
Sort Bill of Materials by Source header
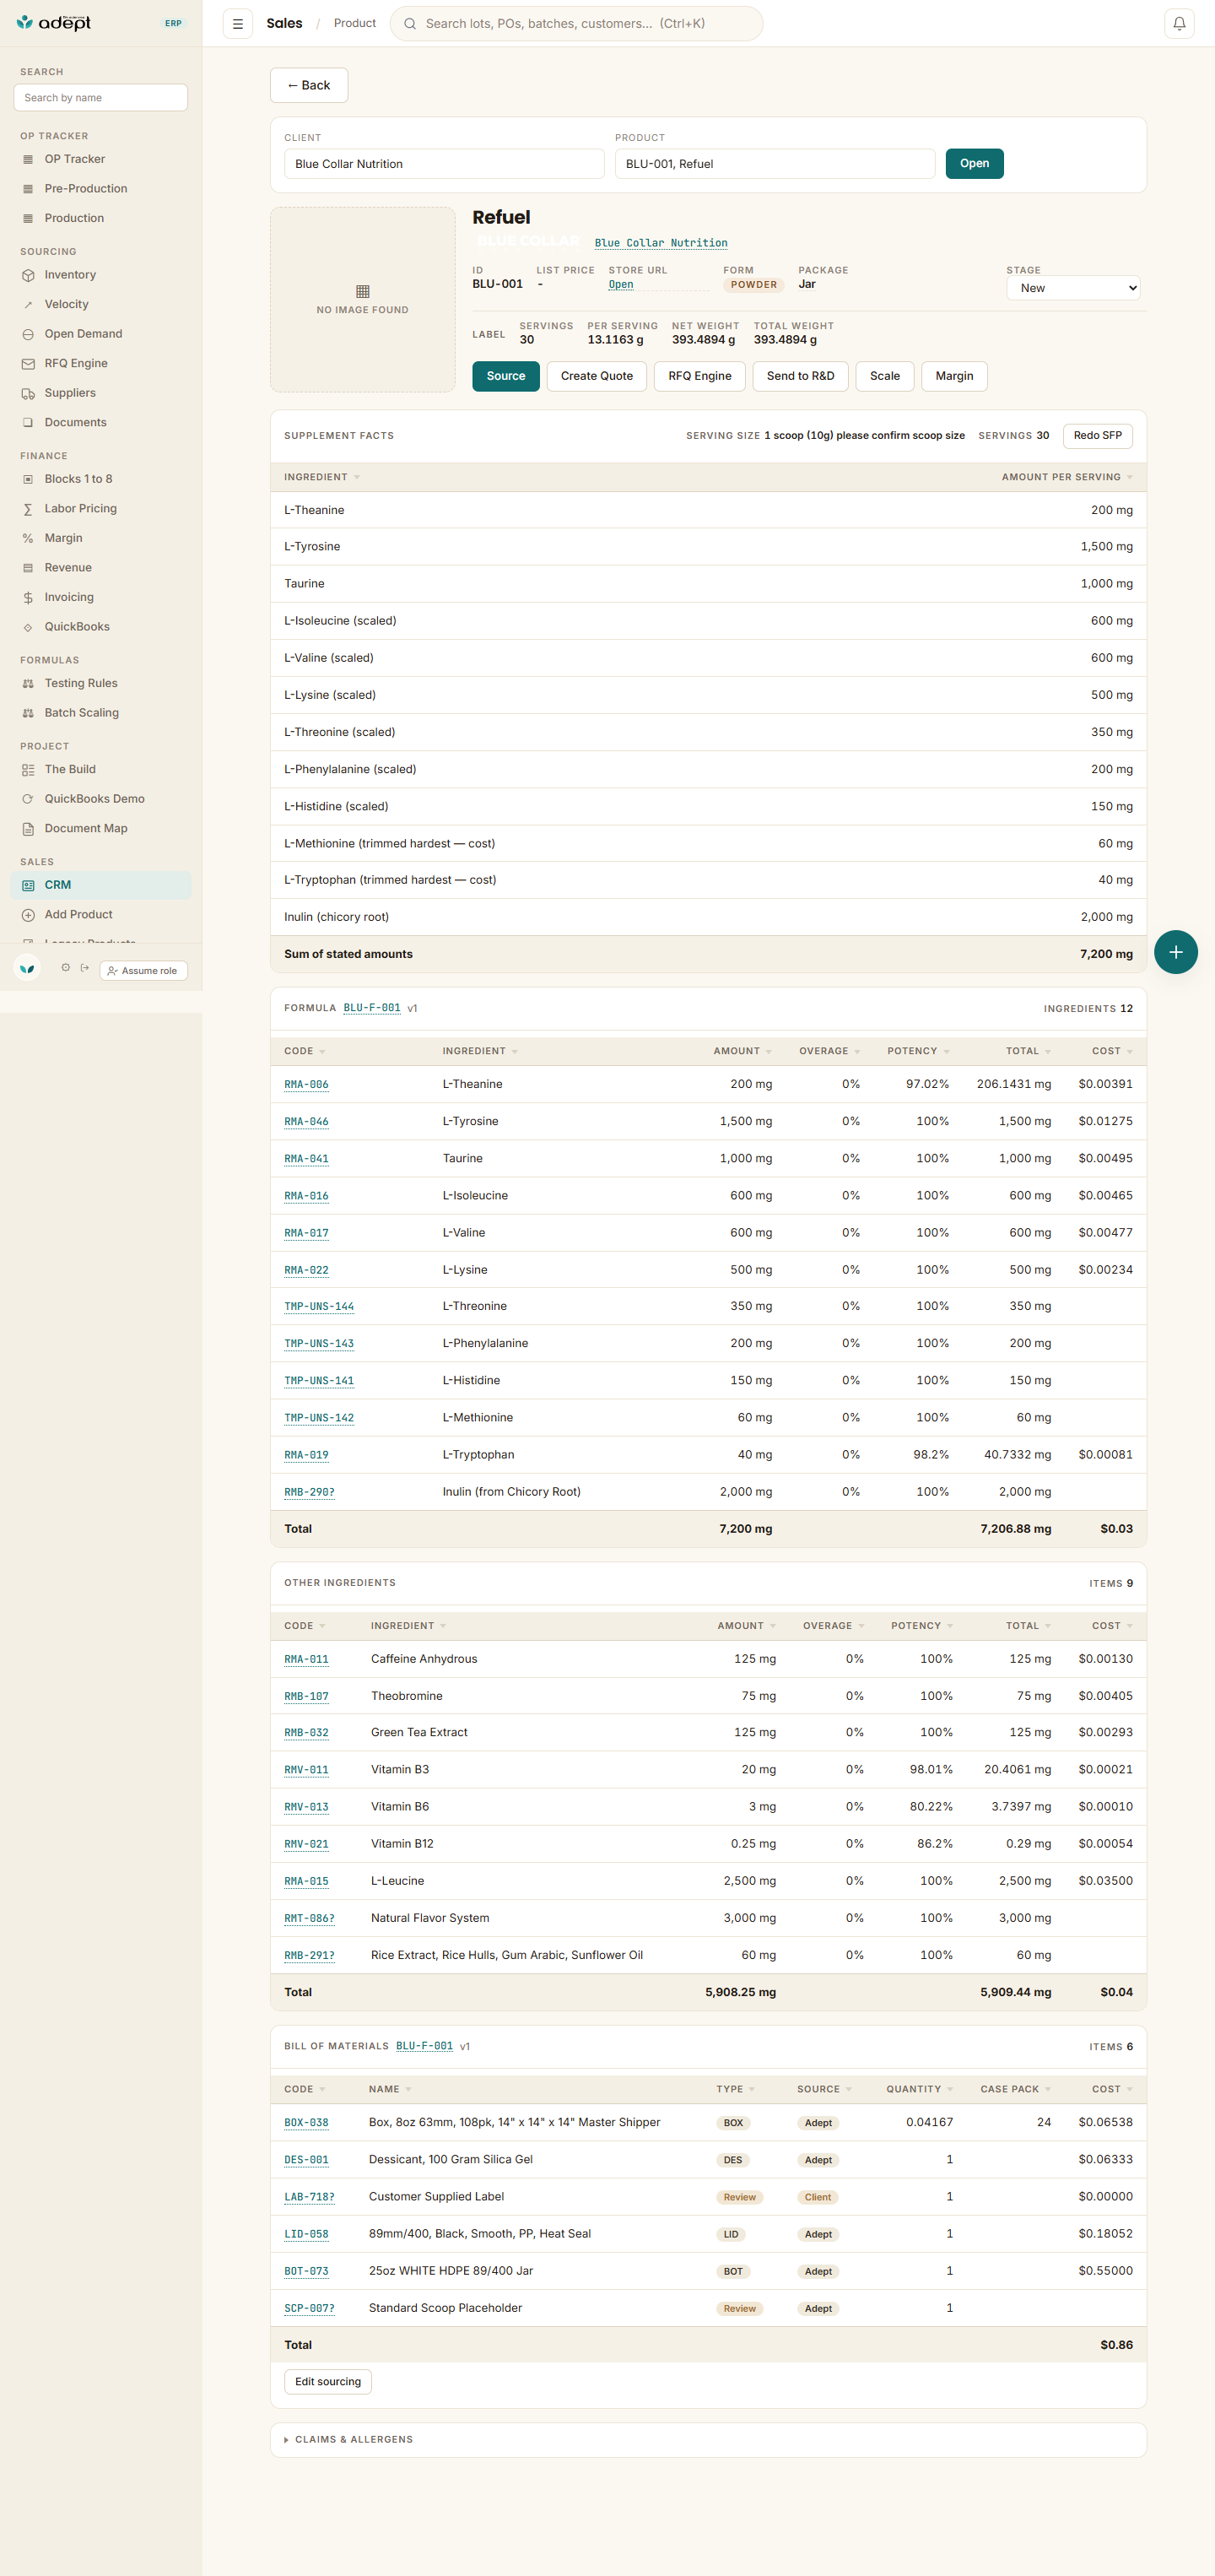824,2089
